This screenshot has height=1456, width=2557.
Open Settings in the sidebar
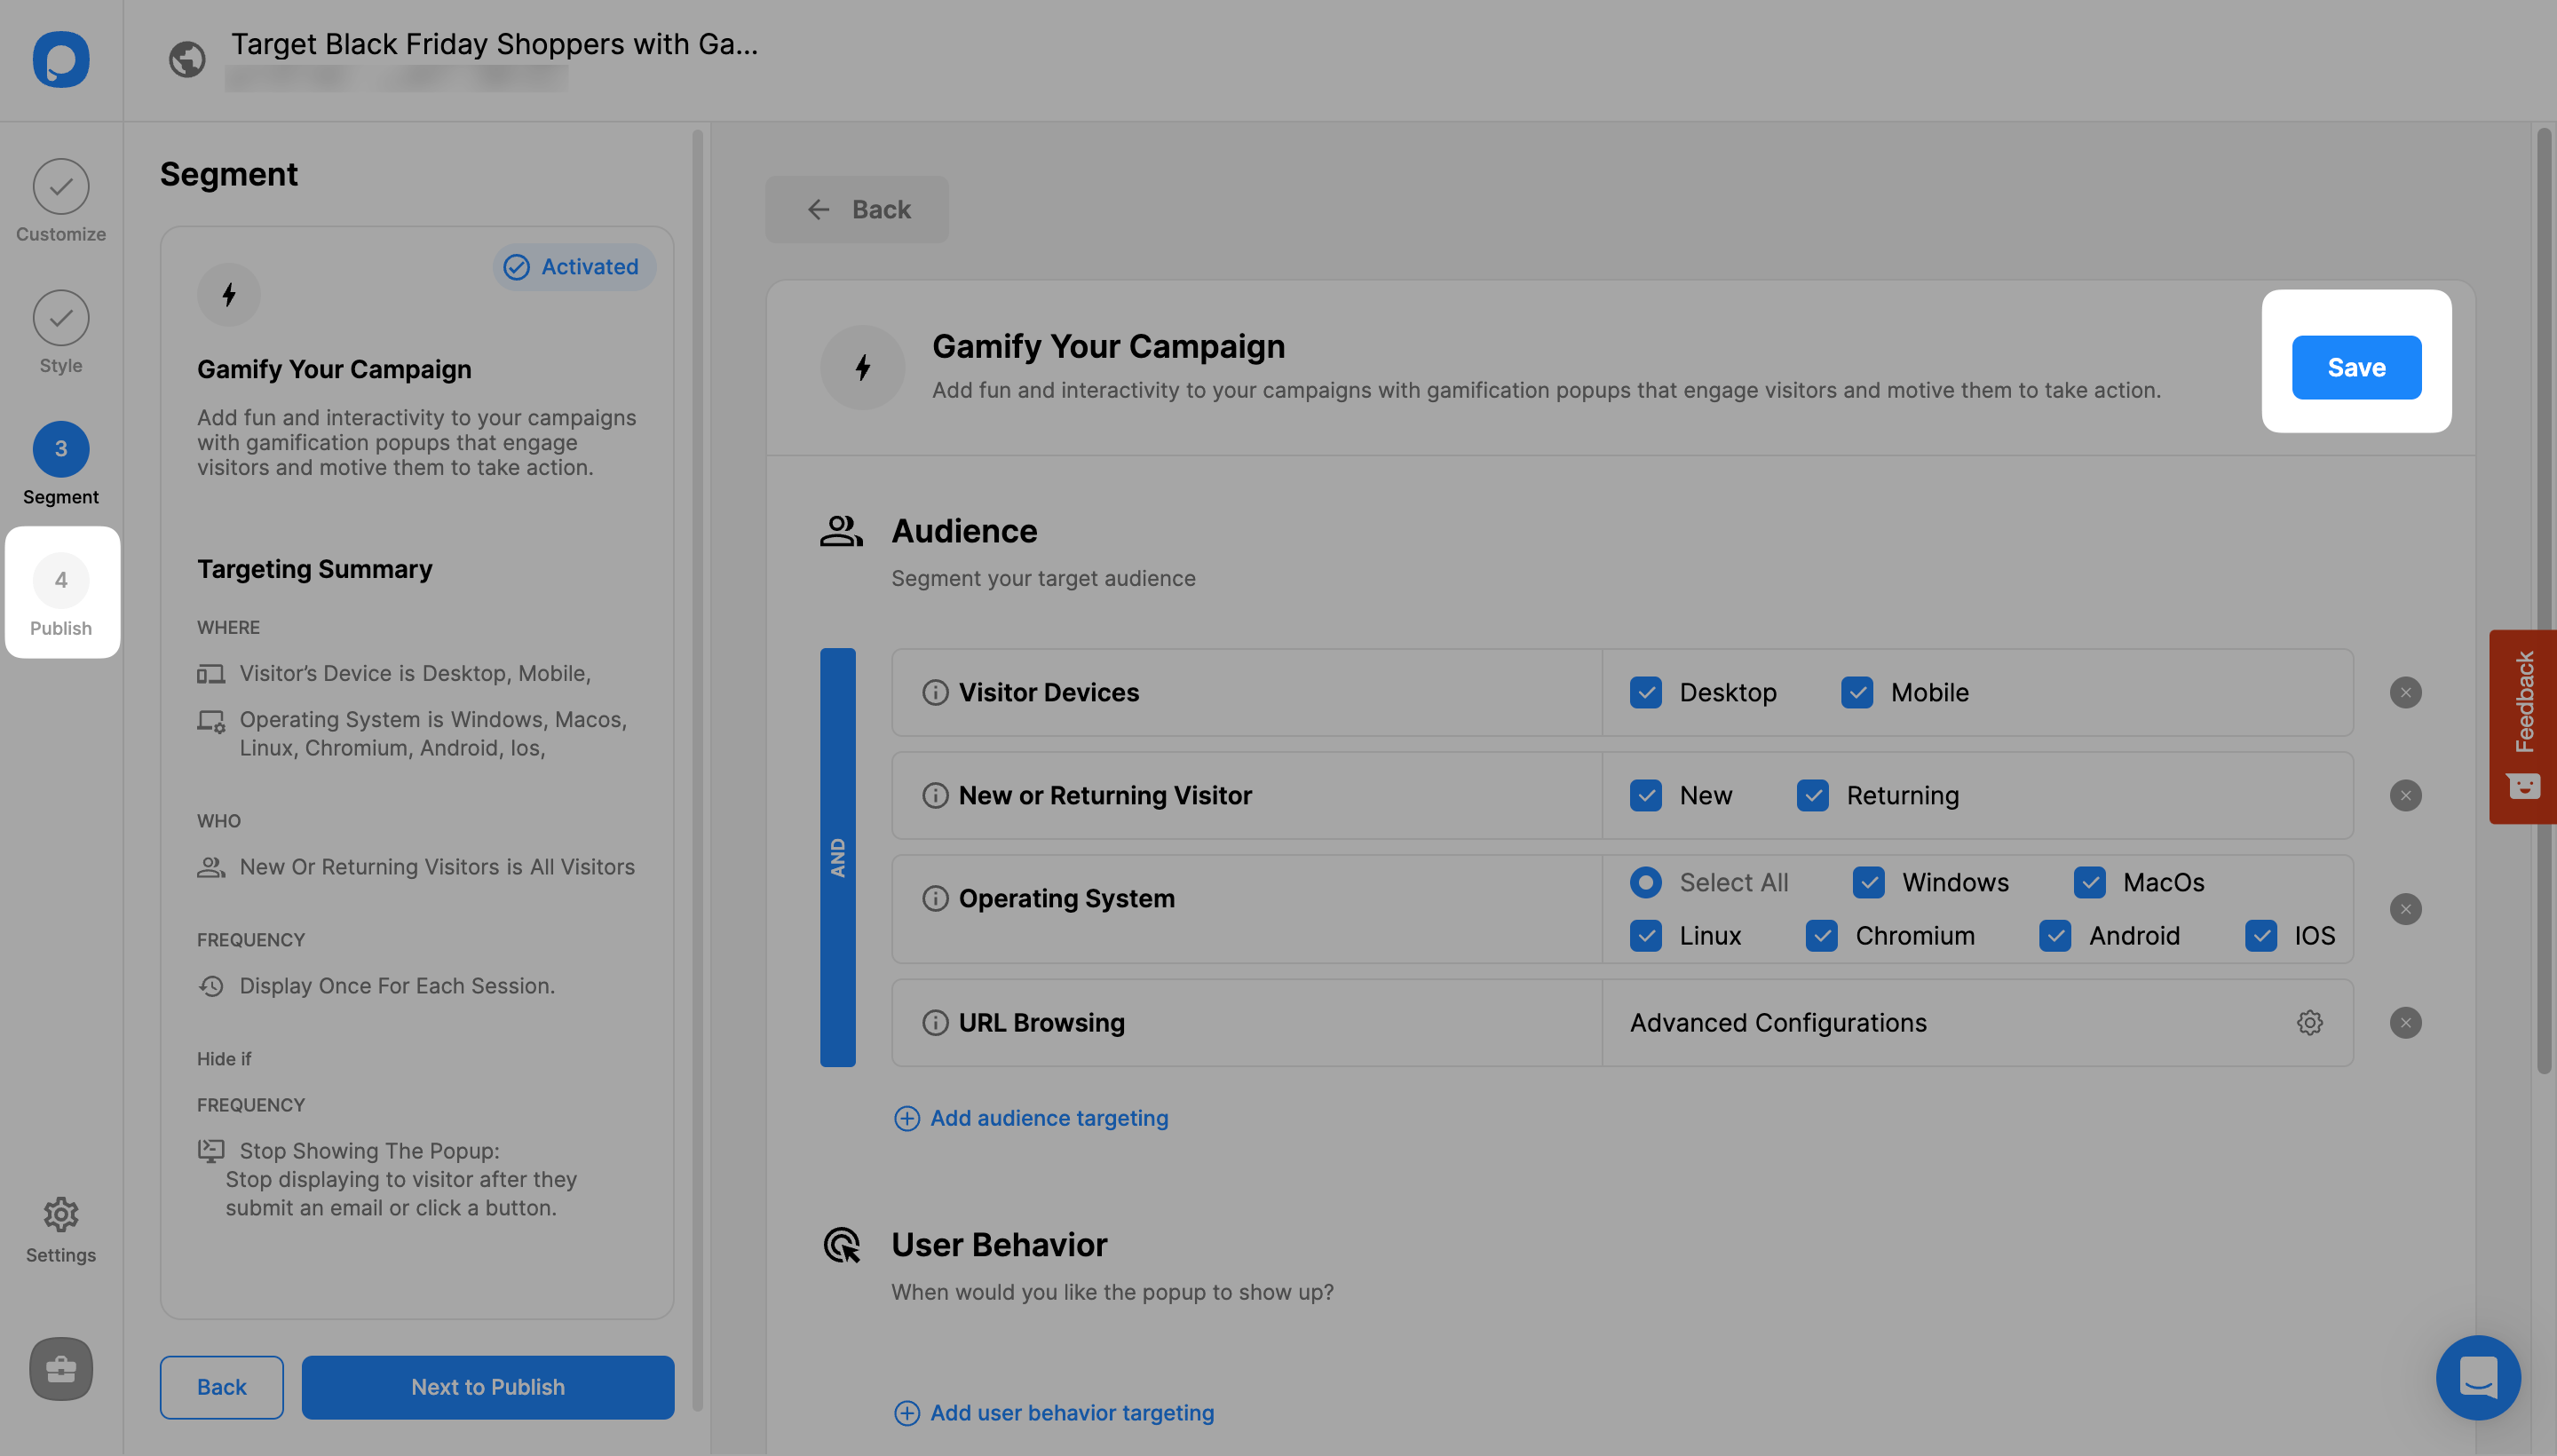click(x=61, y=1231)
